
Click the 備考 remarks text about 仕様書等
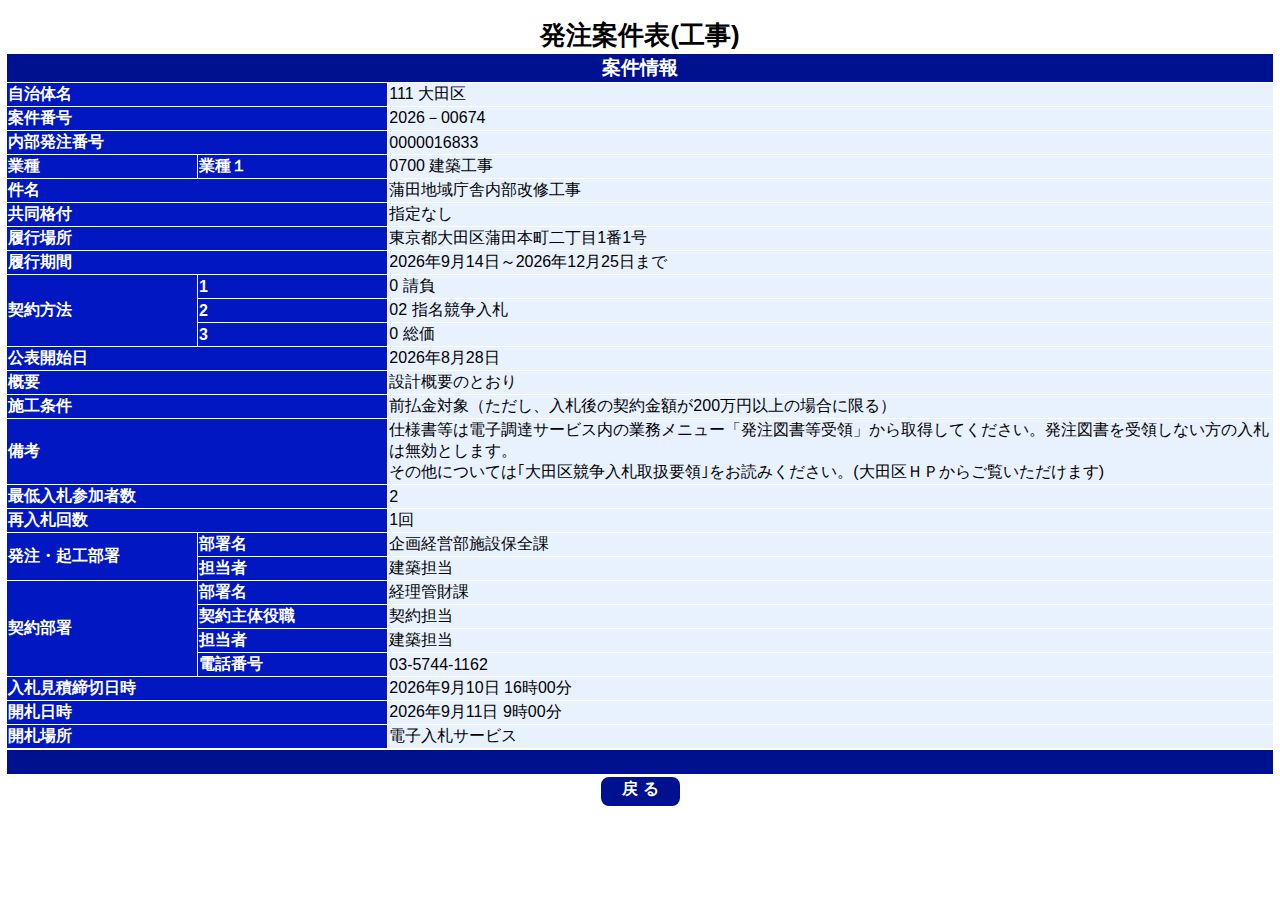(x=830, y=451)
